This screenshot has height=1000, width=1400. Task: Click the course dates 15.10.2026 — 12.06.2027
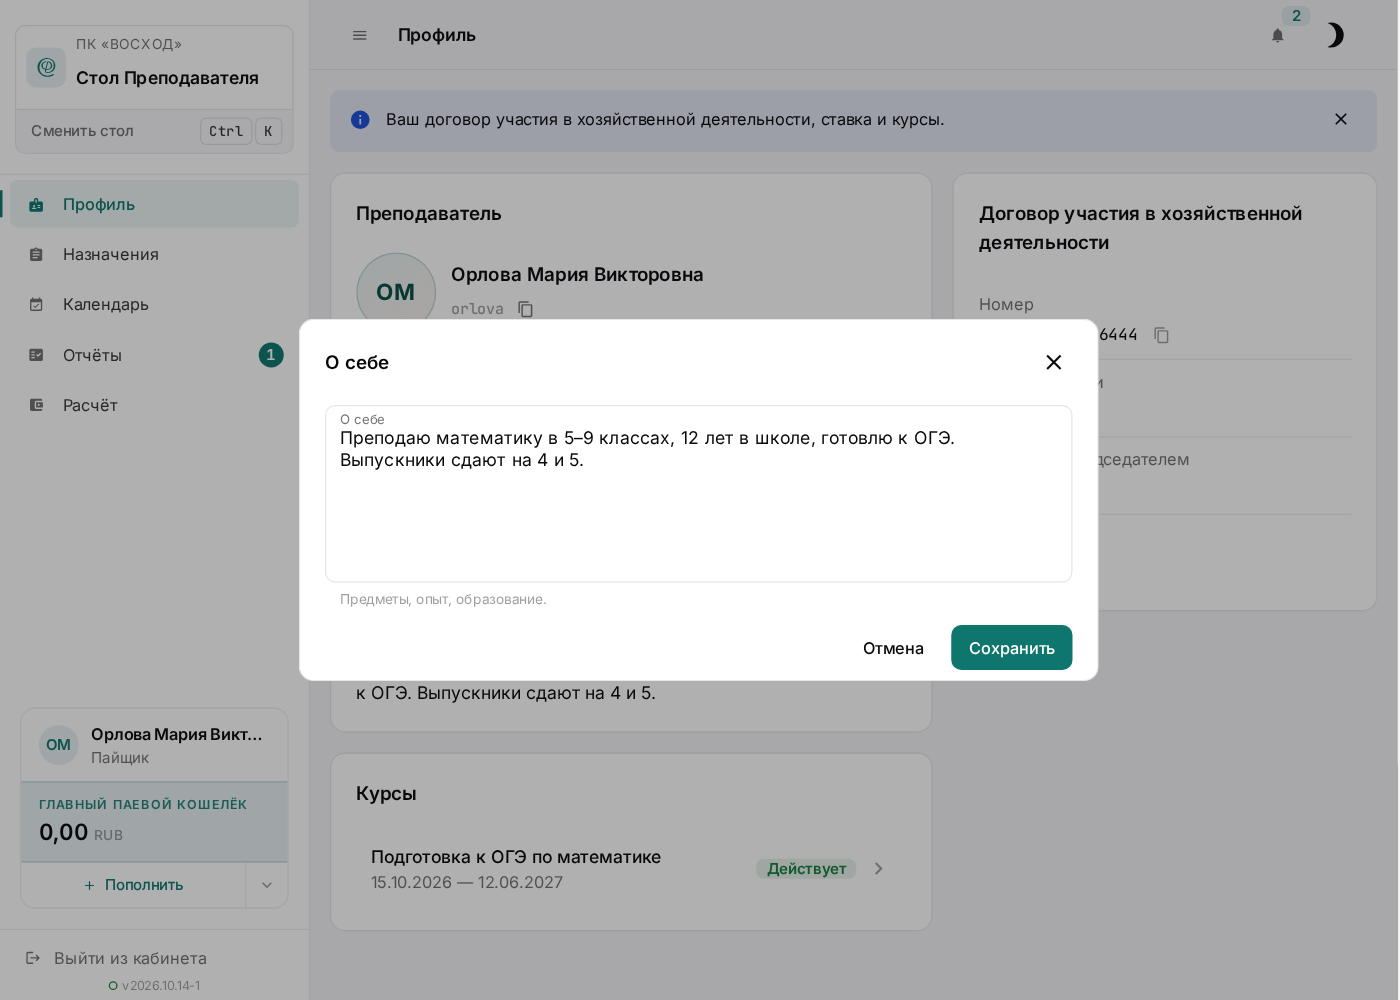click(467, 882)
